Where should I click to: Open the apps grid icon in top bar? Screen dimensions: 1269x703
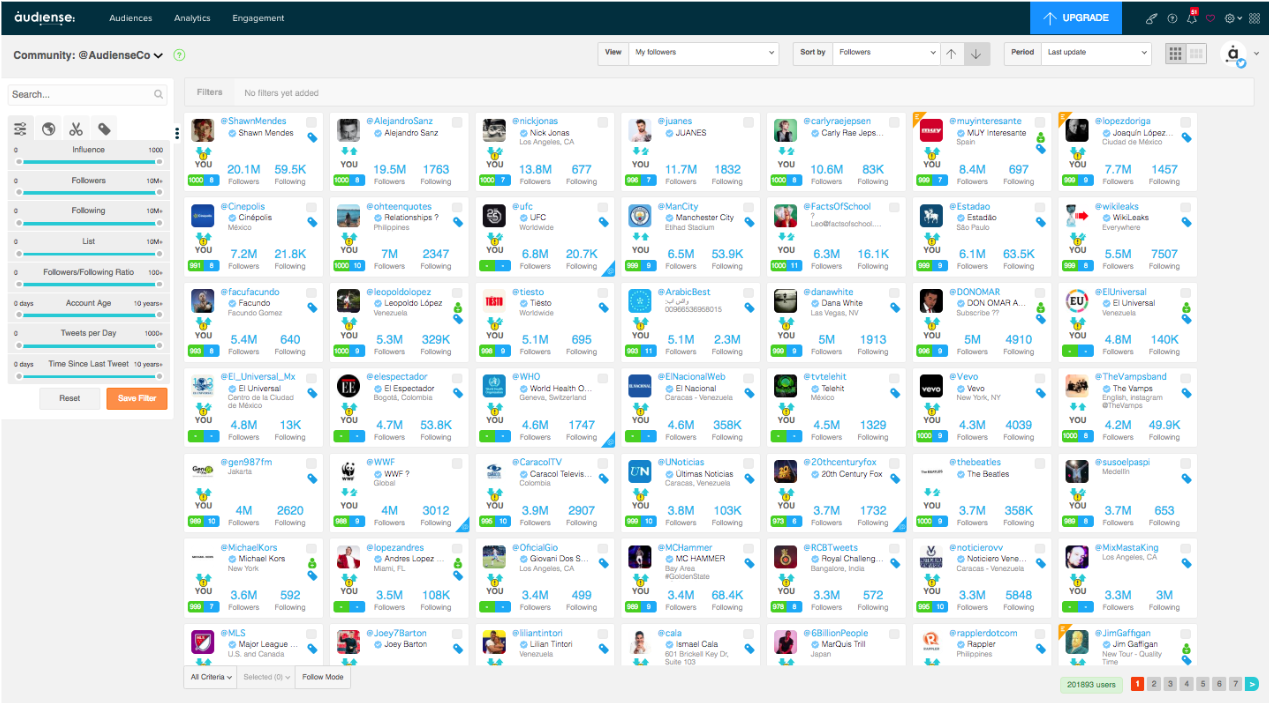click(x=1254, y=18)
